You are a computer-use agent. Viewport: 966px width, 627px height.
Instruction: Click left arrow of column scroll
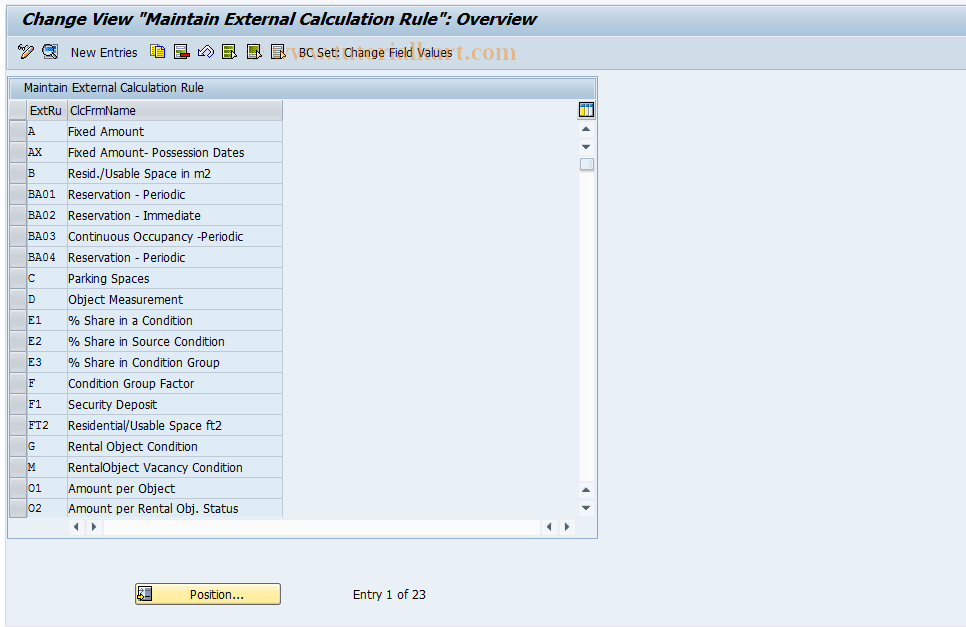pyautogui.click(x=76, y=527)
